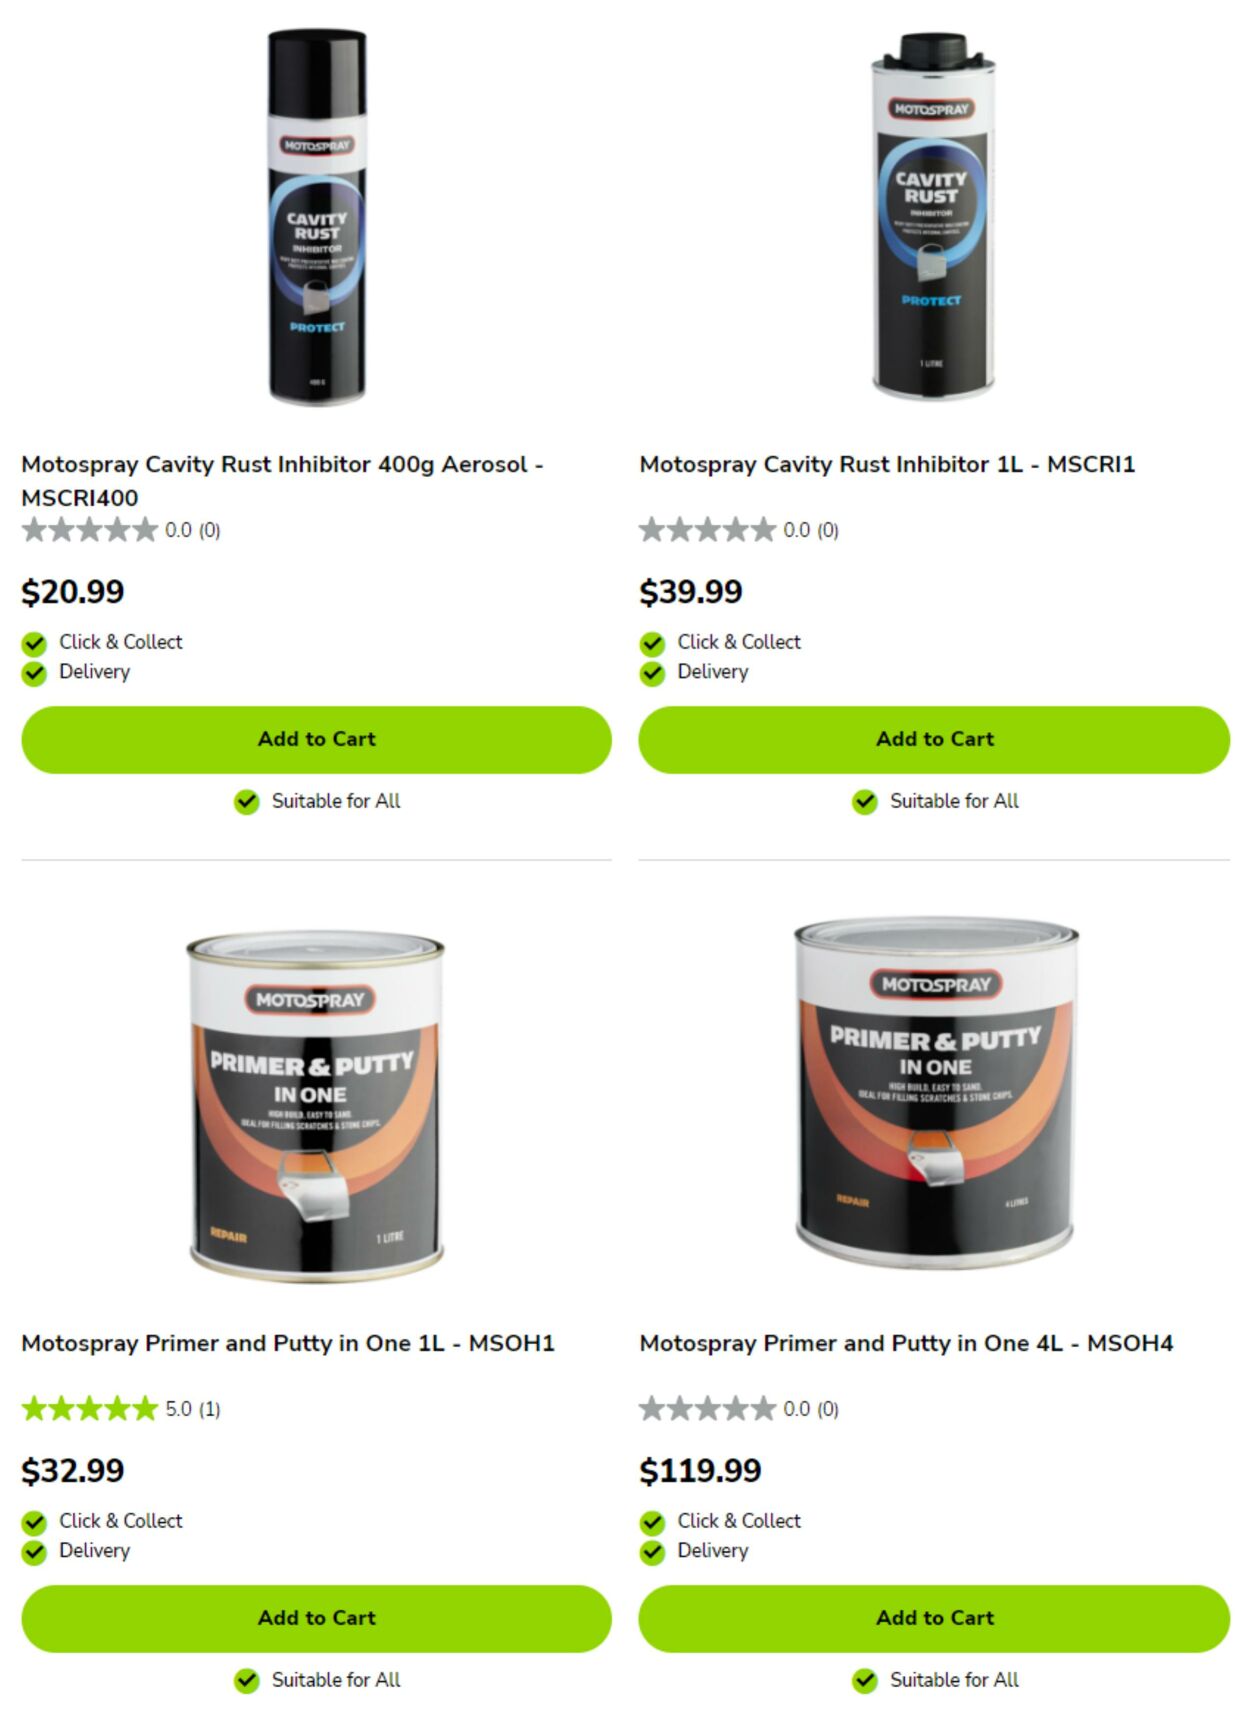This screenshot has height=1723, width=1250.
Task: Add Cavity Rust Inhibitor 400g Aerosol to cart
Action: [x=316, y=739]
